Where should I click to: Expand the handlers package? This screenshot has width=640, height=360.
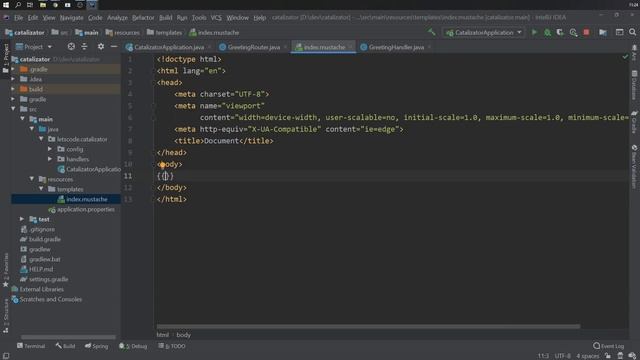pyautogui.click(x=50, y=159)
